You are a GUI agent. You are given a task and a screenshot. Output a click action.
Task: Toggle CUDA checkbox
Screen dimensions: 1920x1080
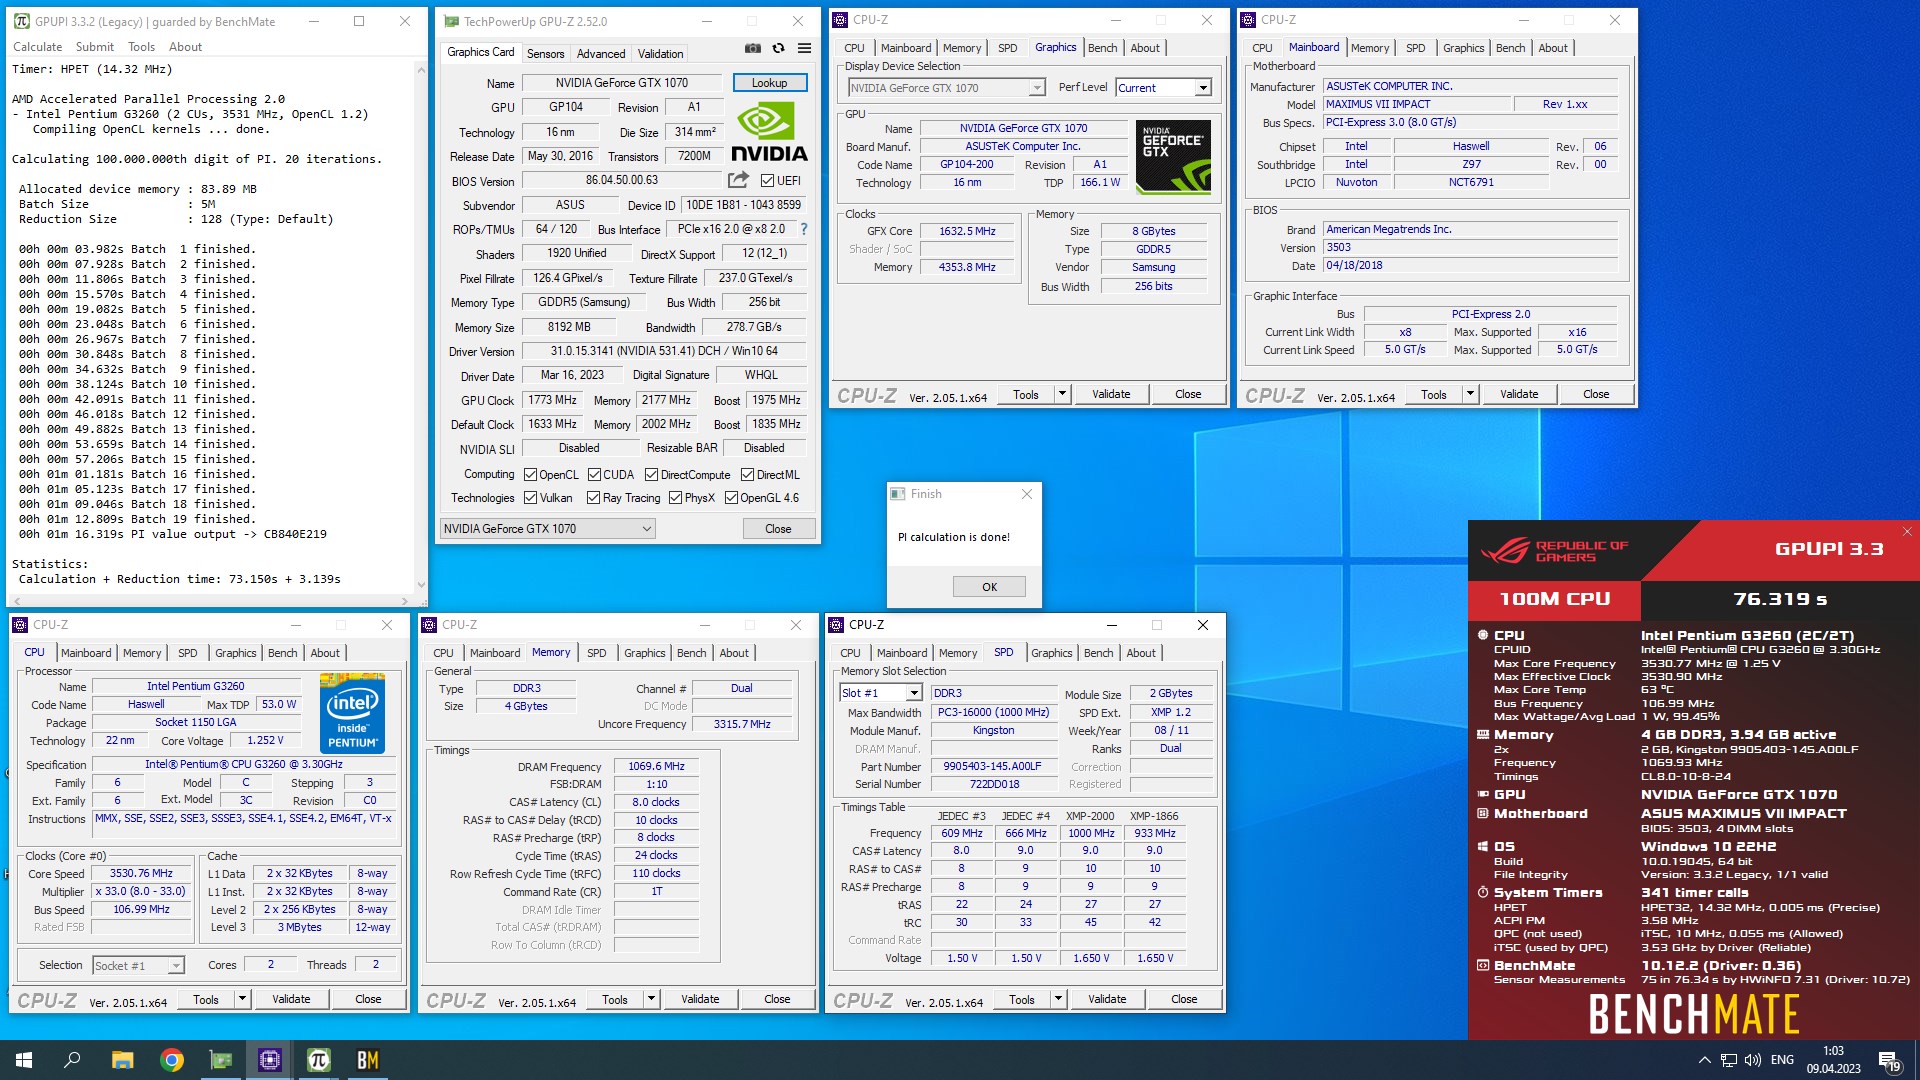point(594,475)
